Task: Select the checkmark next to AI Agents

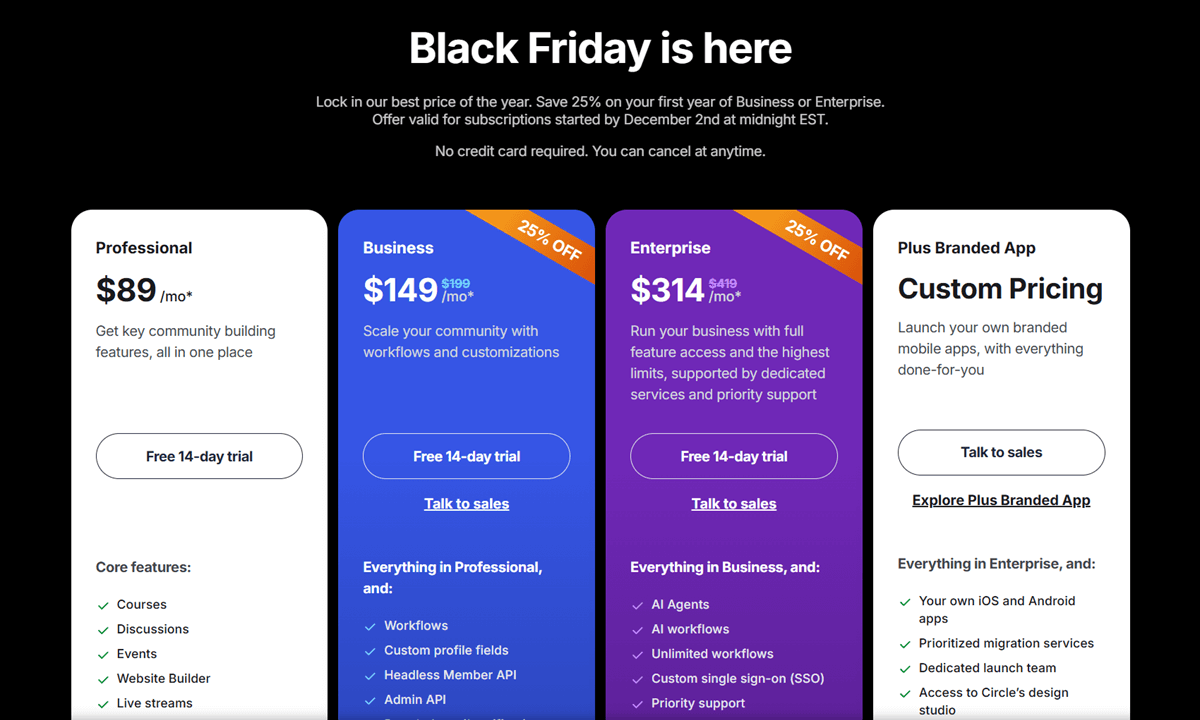Action: pyautogui.click(x=637, y=604)
